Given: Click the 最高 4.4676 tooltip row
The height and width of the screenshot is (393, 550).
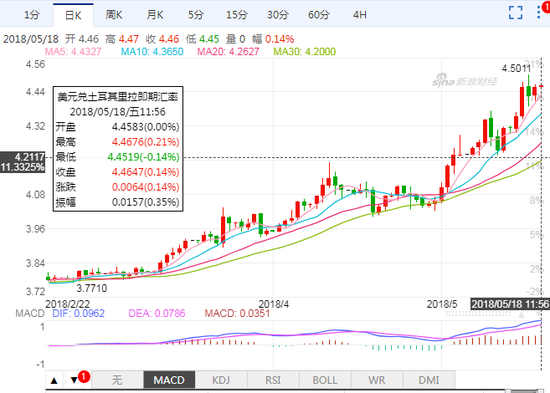Looking at the screenshot, I should pos(118,142).
